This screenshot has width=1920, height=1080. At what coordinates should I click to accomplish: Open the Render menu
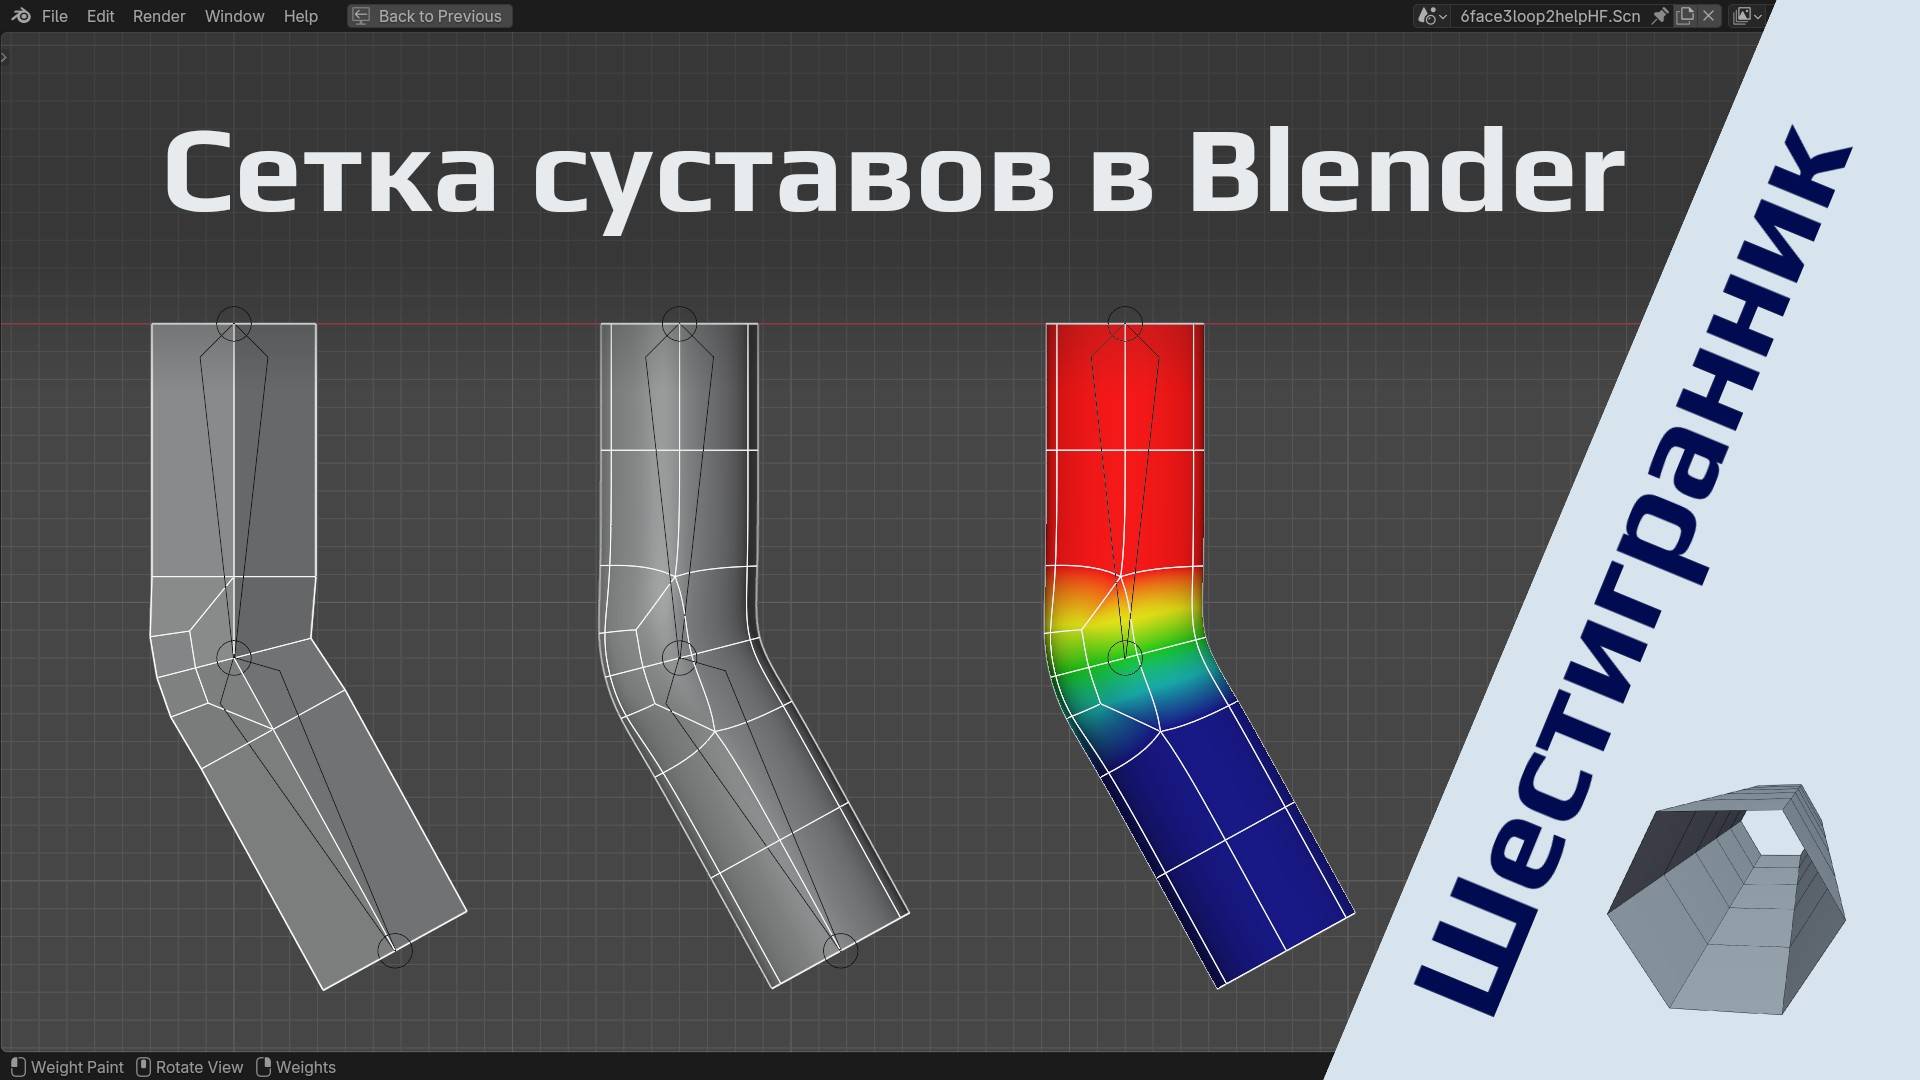[x=158, y=16]
